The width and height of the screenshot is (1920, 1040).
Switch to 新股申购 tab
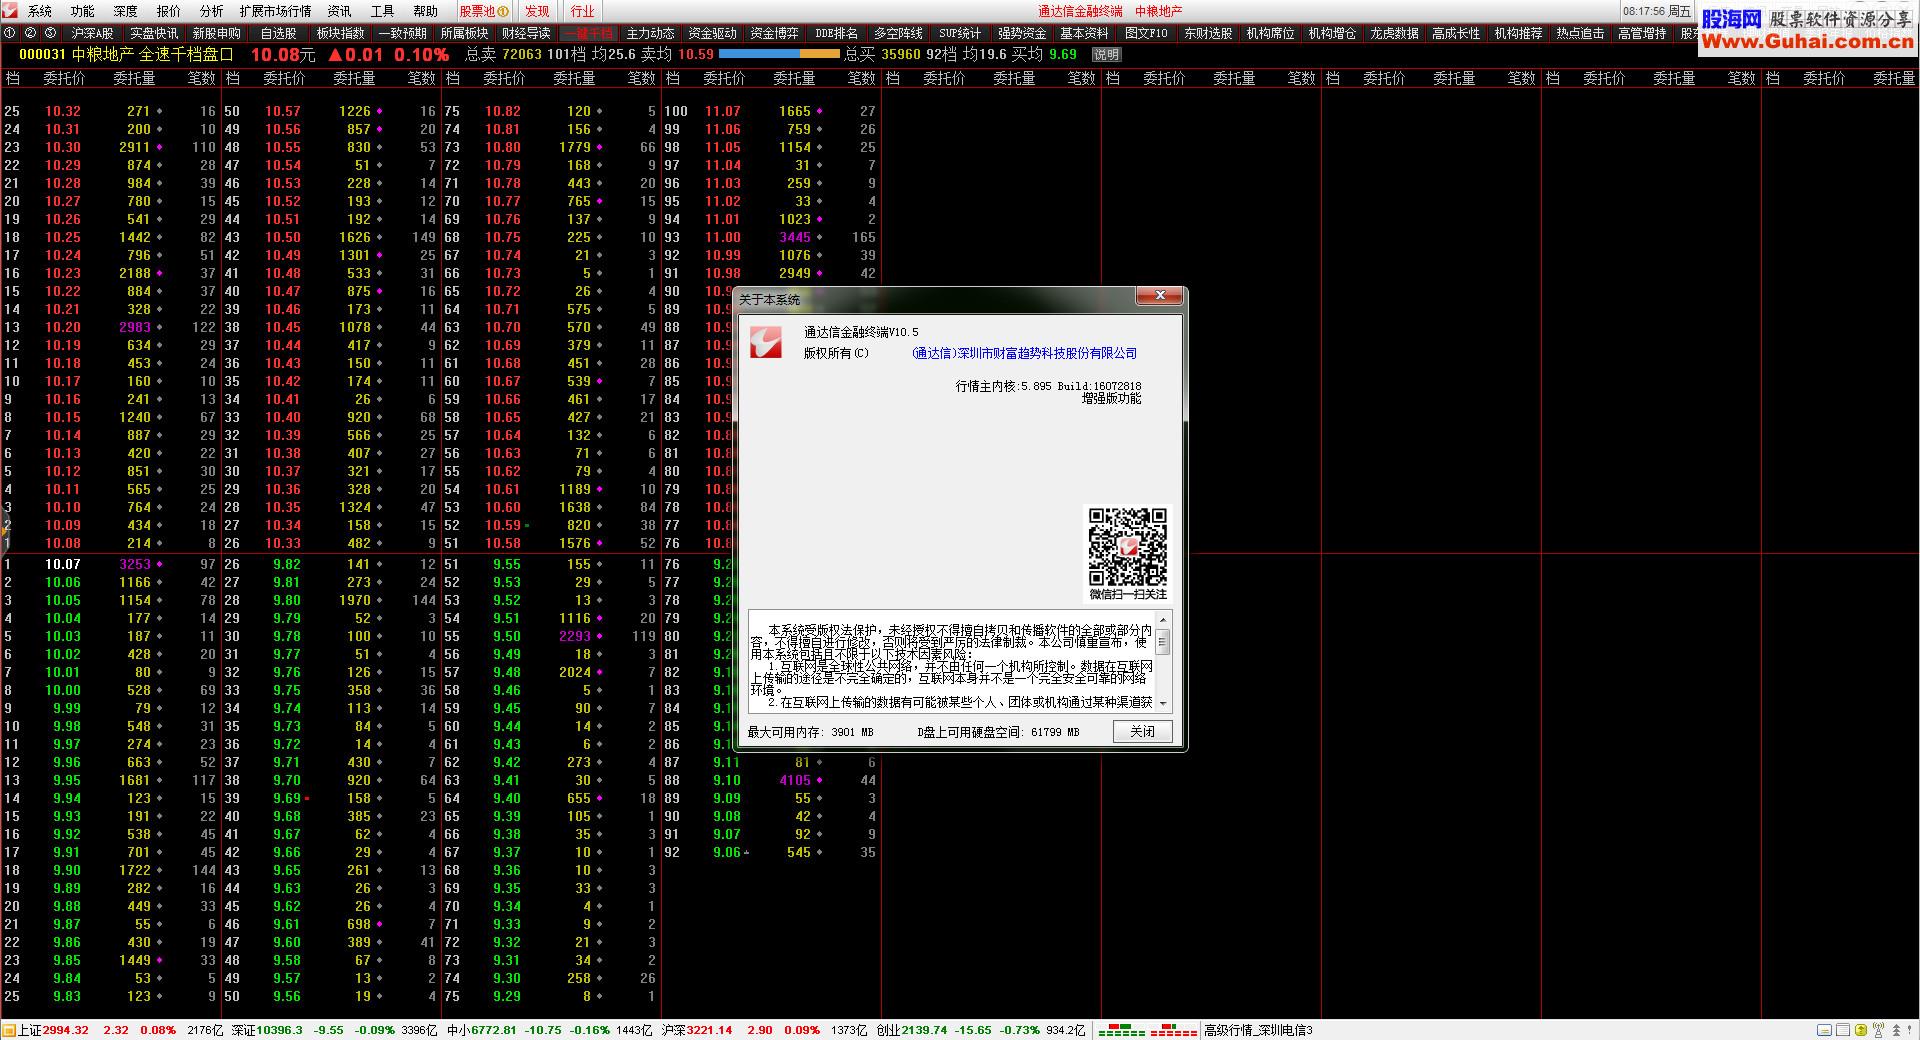[216, 33]
